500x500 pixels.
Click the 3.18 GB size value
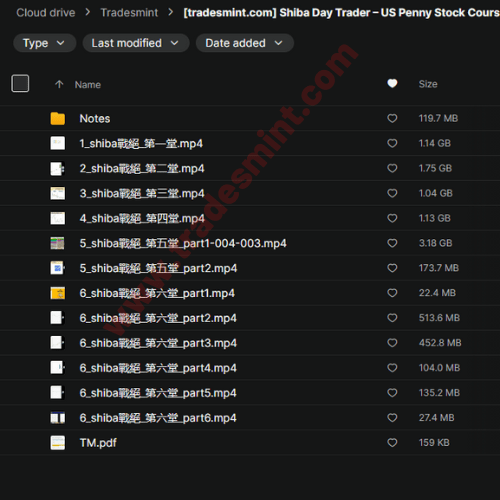(x=435, y=243)
